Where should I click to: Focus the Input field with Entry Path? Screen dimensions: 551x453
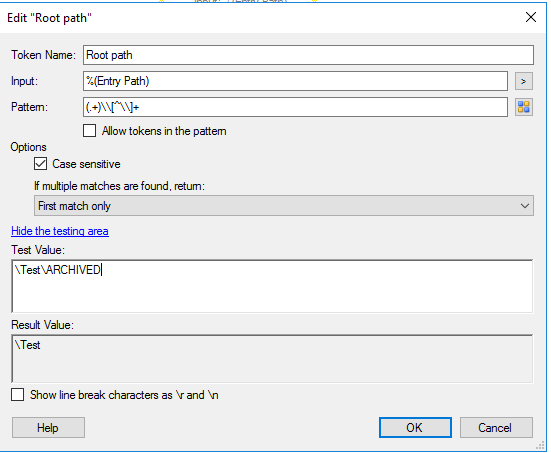pos(295,81)
